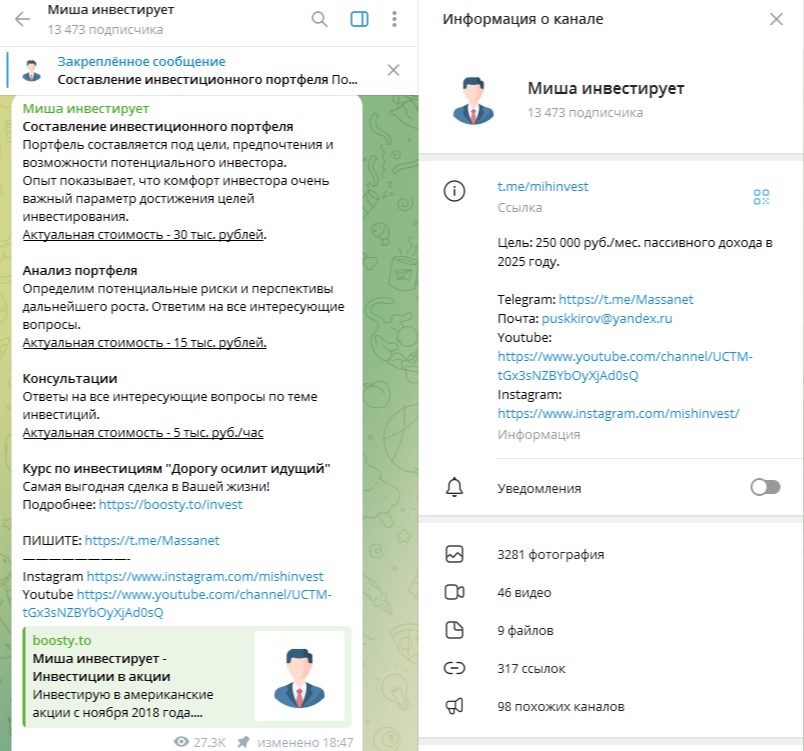The width and height of the screenshot is (804, 751).
Task: Click the bell notifications icon
Action: point(454,487)
